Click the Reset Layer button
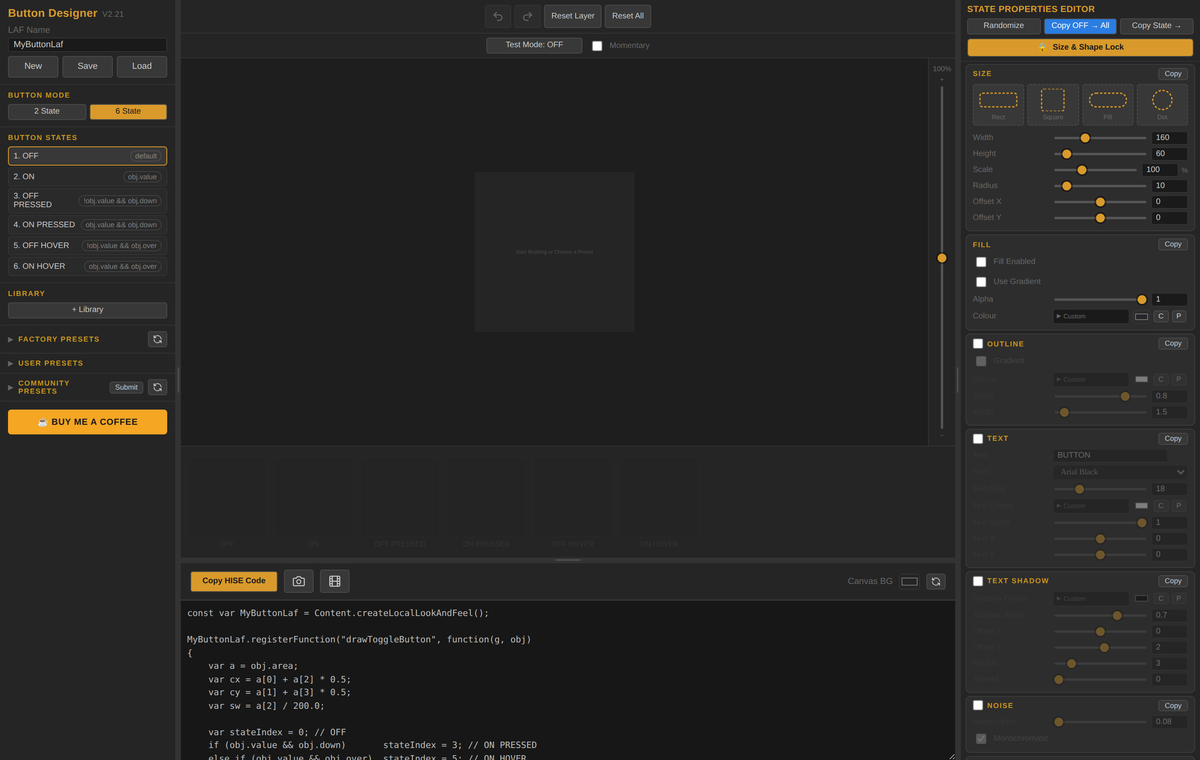Viewport: 1200px width, 760px height. coord(573,16)
